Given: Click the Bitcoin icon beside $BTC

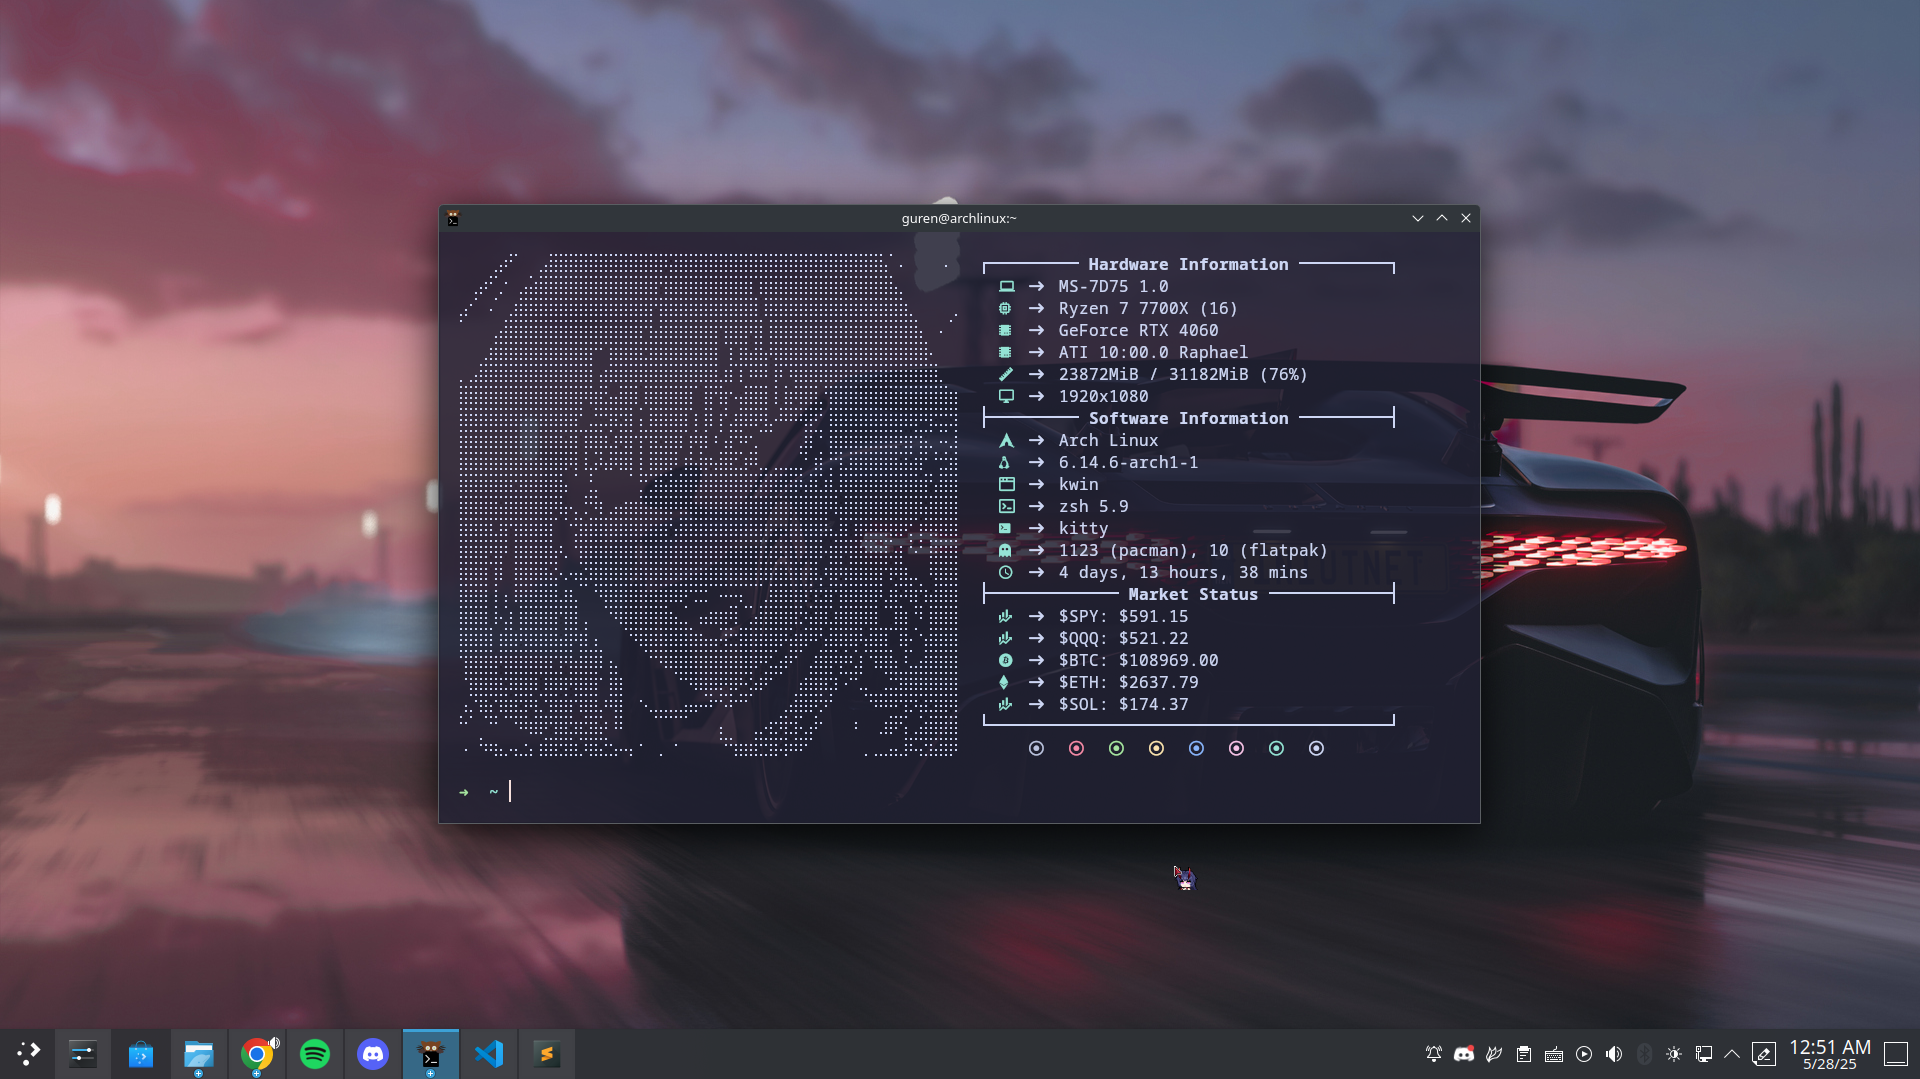Looking at the screenshot, I should tap(1006, 660).
